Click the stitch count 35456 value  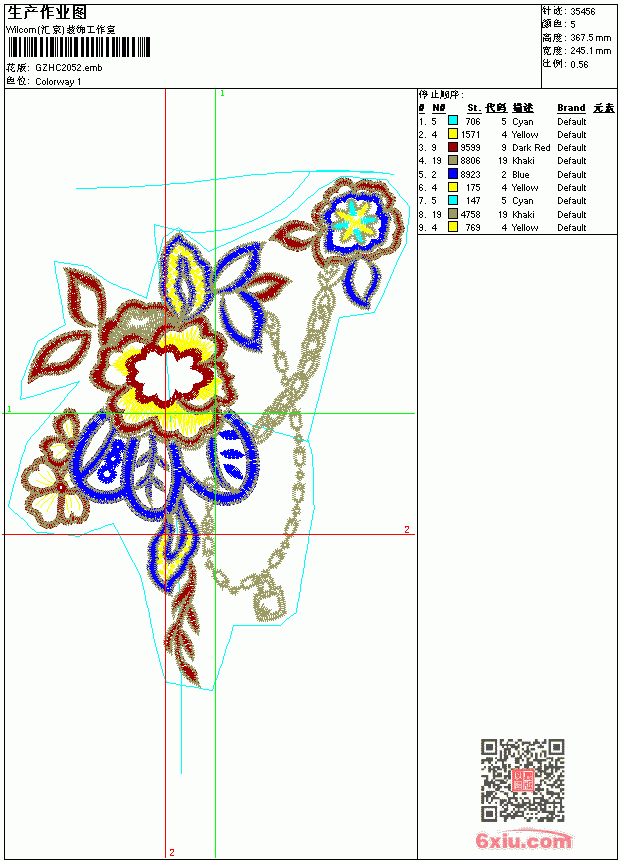point(583,12)
